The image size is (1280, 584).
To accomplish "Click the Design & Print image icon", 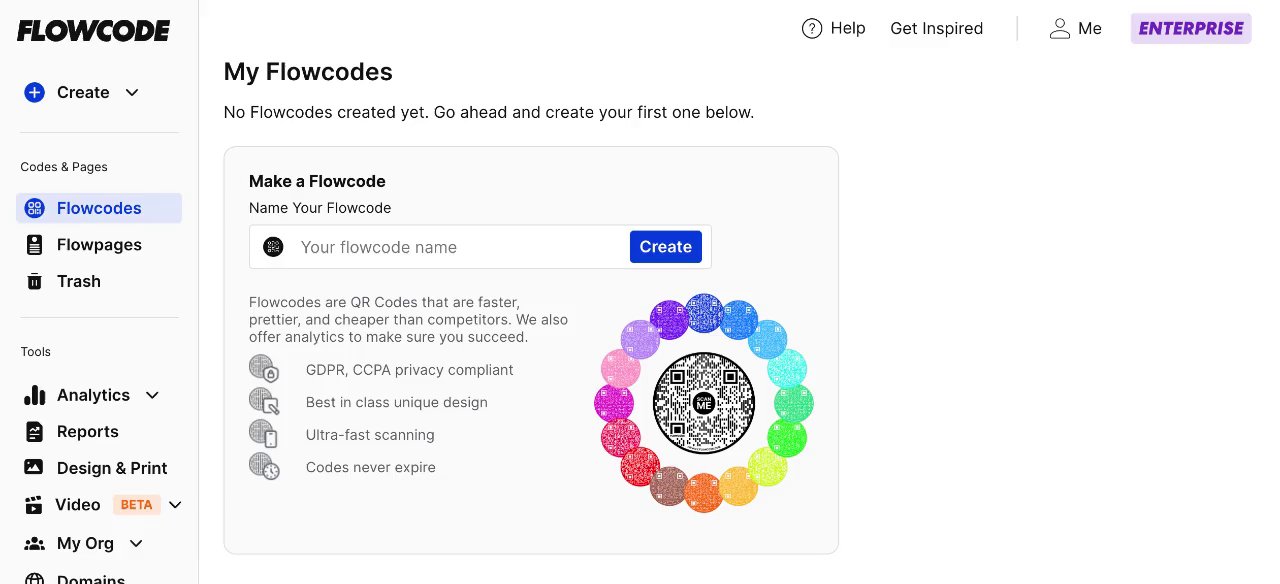I will pyautogui.click(x=34, y=468).
